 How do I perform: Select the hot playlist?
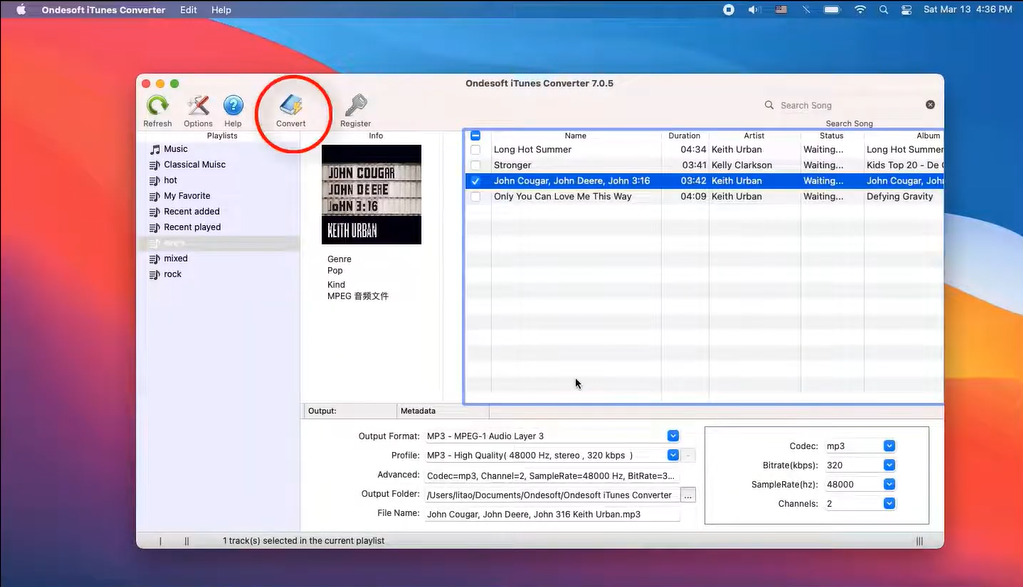(x=170, y=181)
